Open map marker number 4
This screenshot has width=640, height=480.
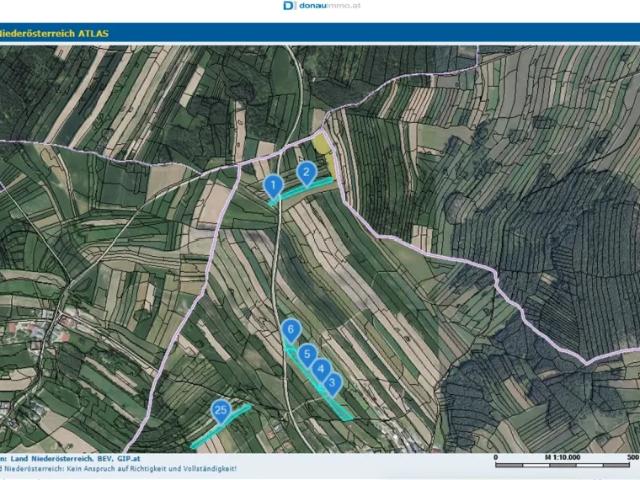click(321, 370)
